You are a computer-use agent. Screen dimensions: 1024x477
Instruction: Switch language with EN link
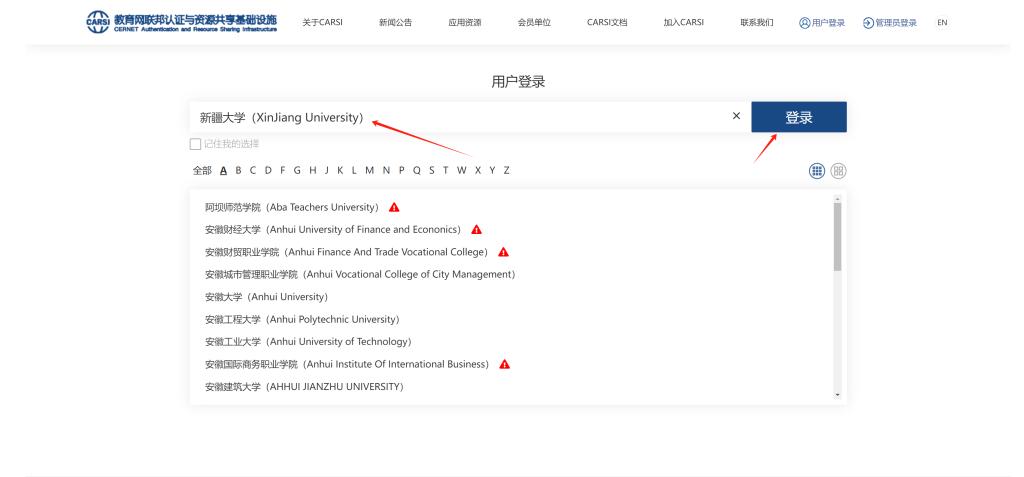click(942, 22)
